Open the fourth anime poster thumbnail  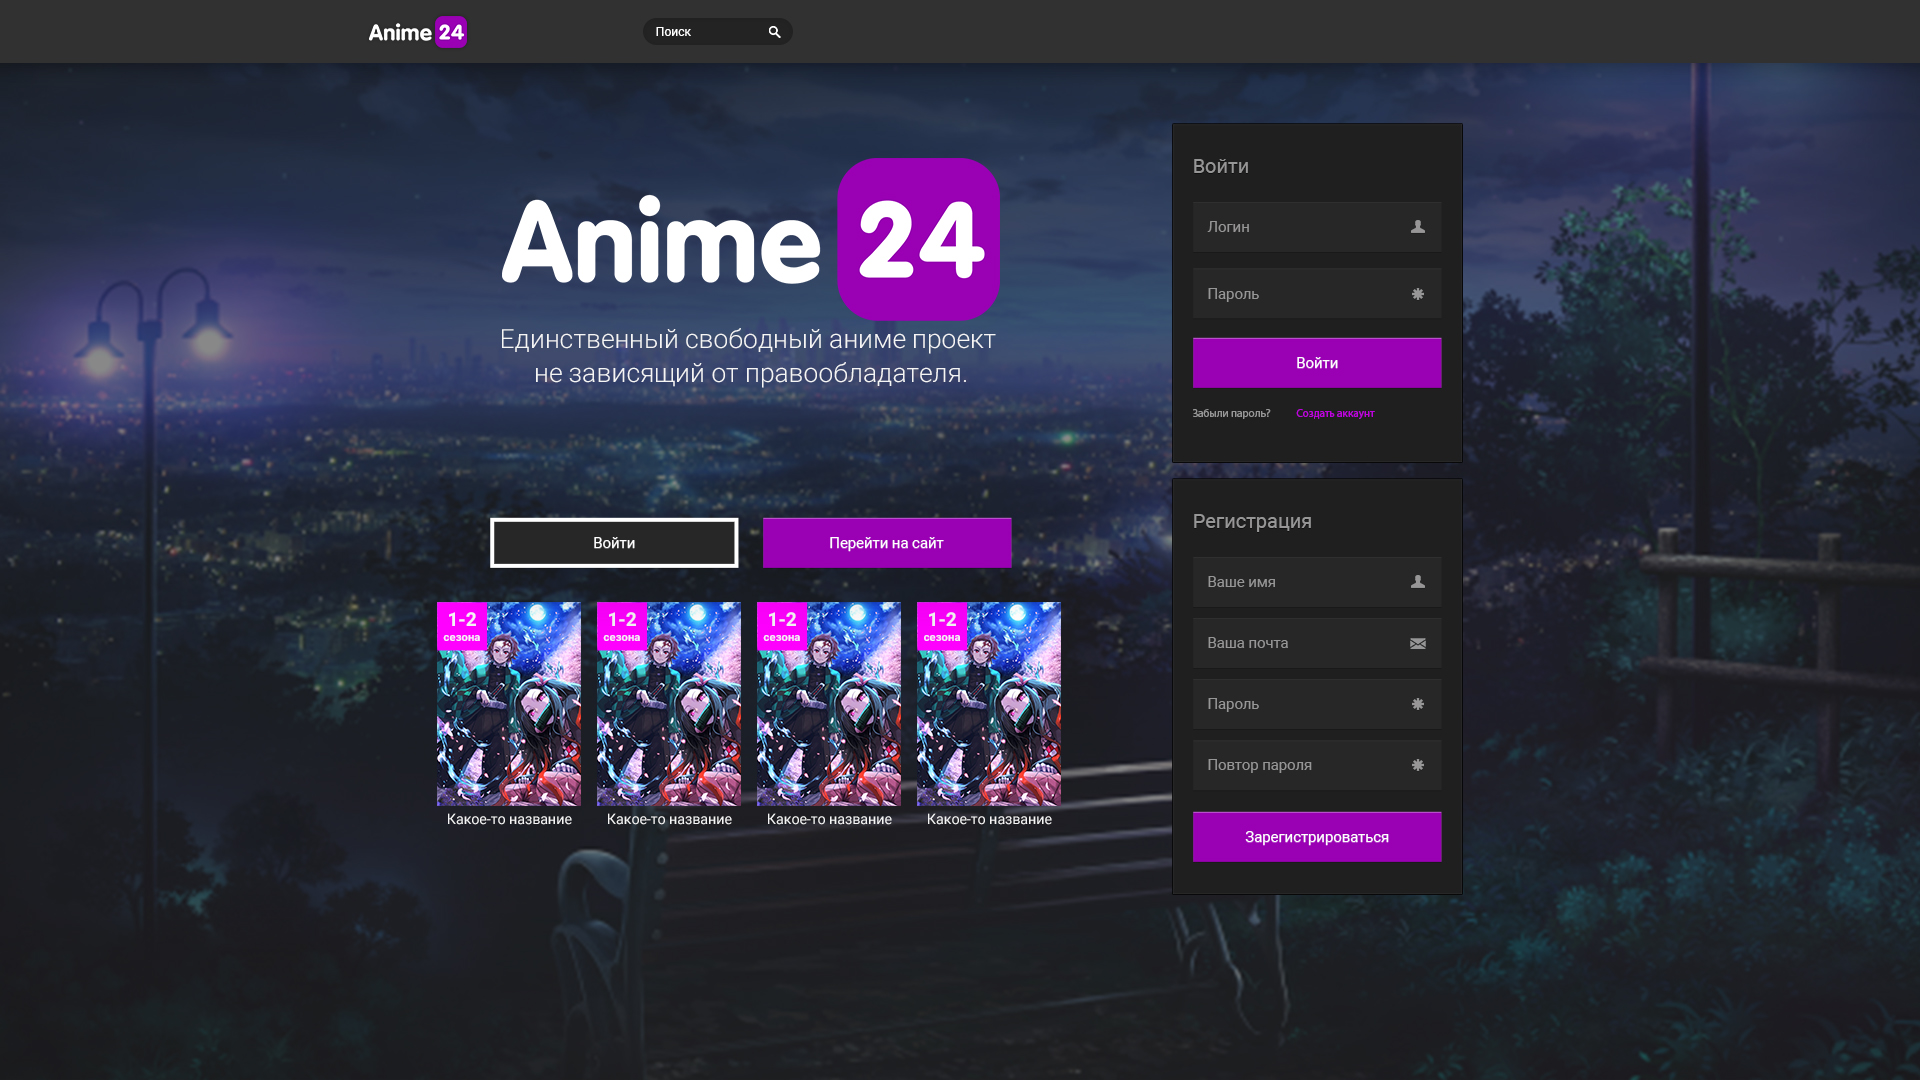989,704
